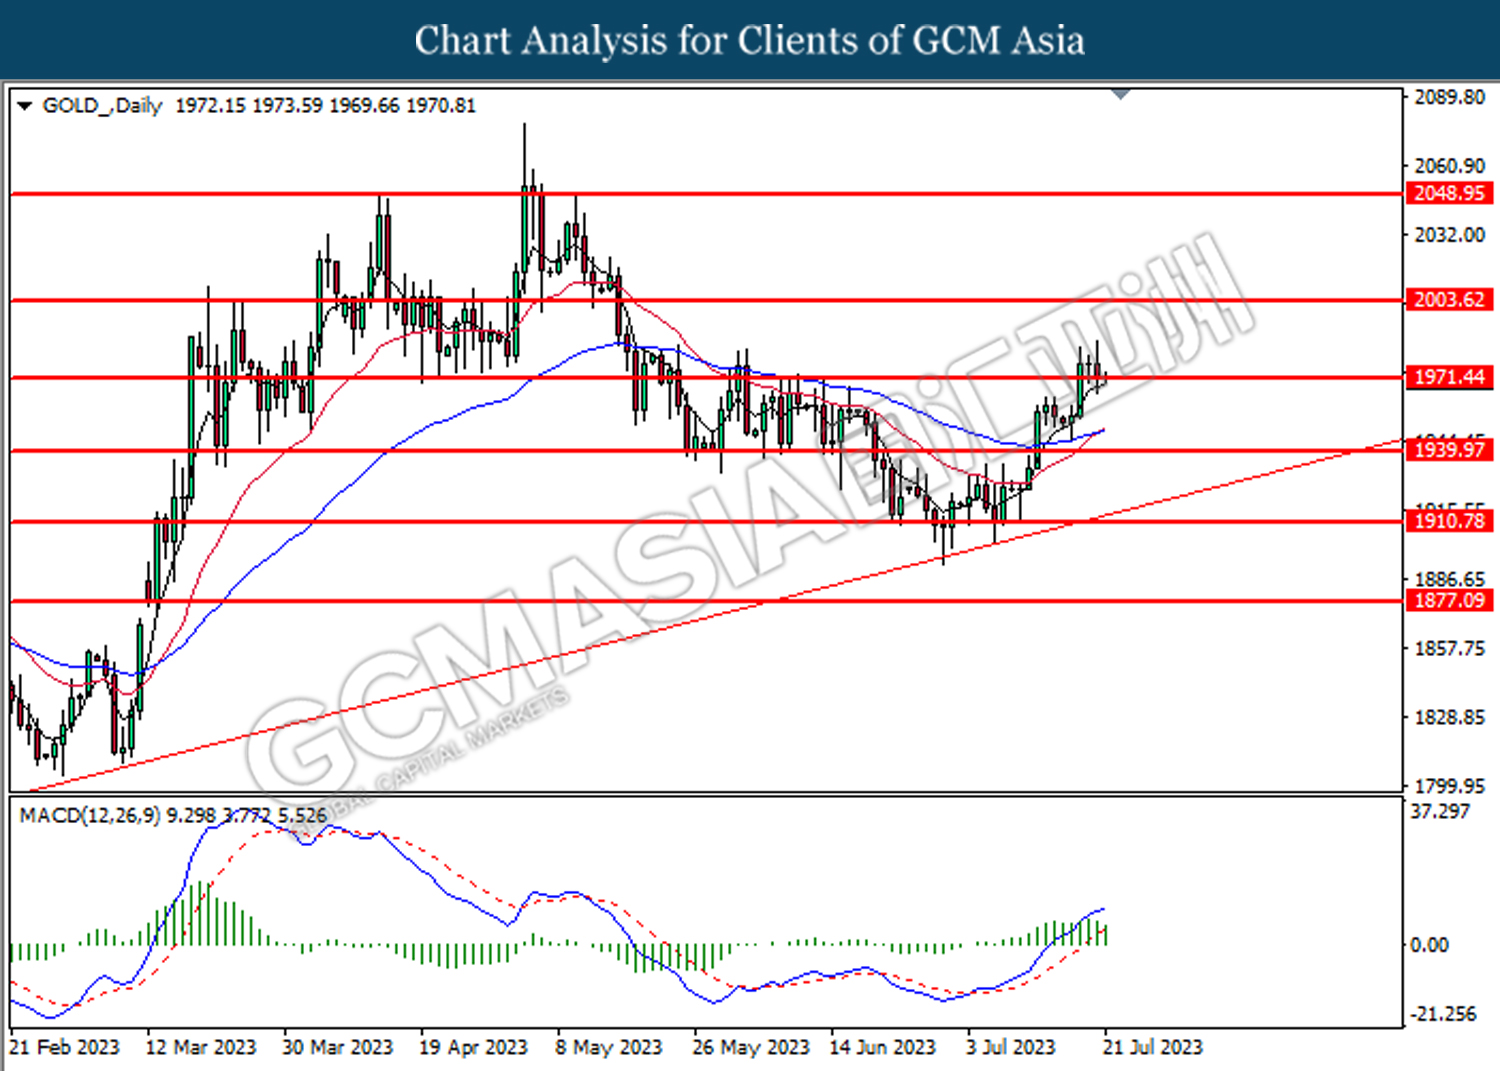The width and height of the screenshot is (1500, 1071).
Task: Click the 8 May 2023 date label
Action: pos(609,1048)
